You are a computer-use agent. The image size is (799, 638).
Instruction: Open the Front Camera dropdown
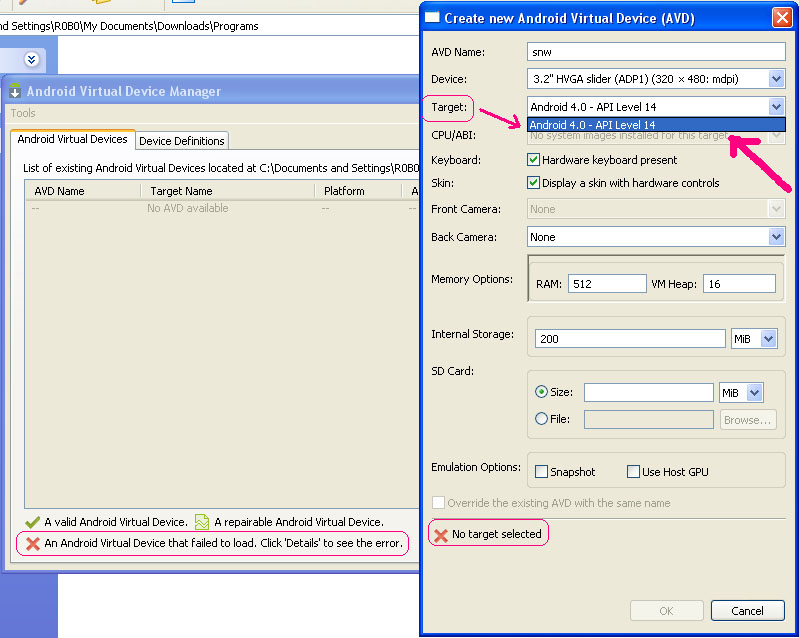(x=656, y=209)
